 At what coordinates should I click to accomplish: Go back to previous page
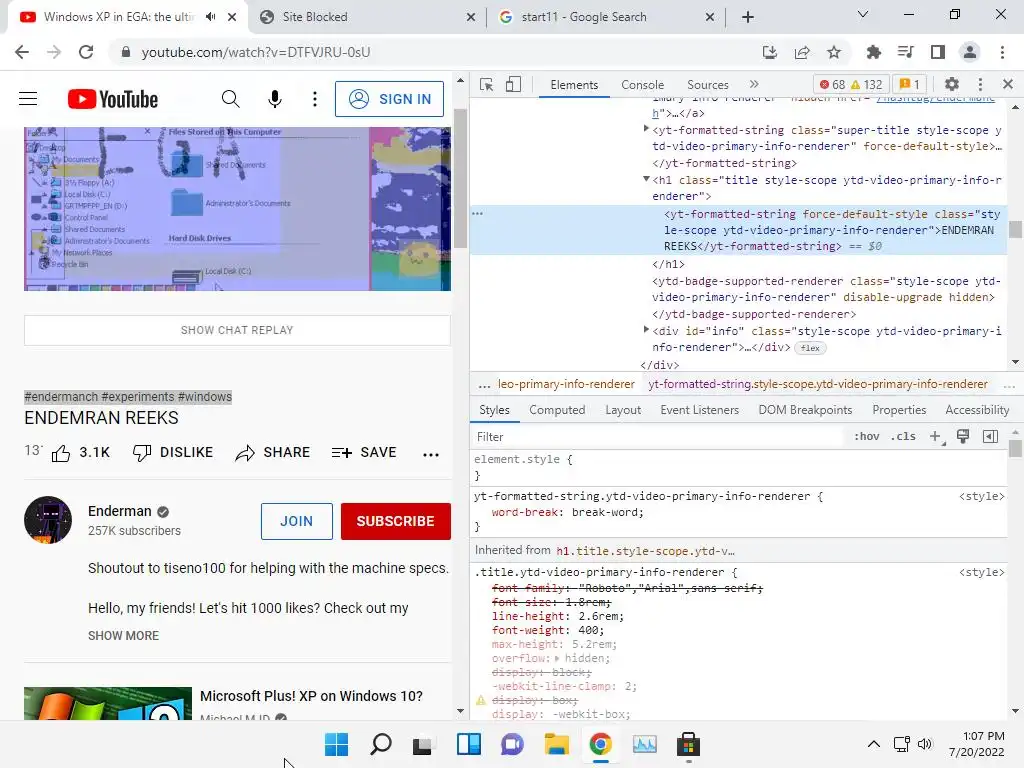point(22,52)
